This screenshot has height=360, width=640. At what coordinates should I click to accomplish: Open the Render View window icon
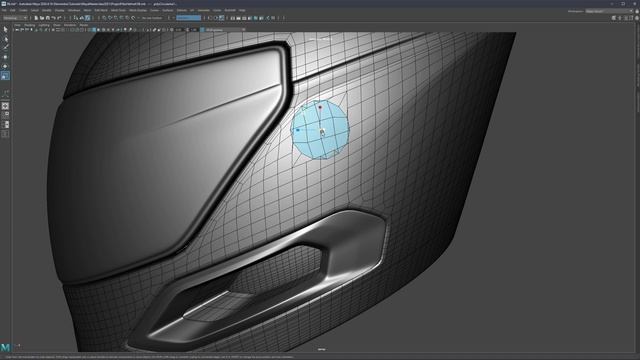click(x=233, y=18)
